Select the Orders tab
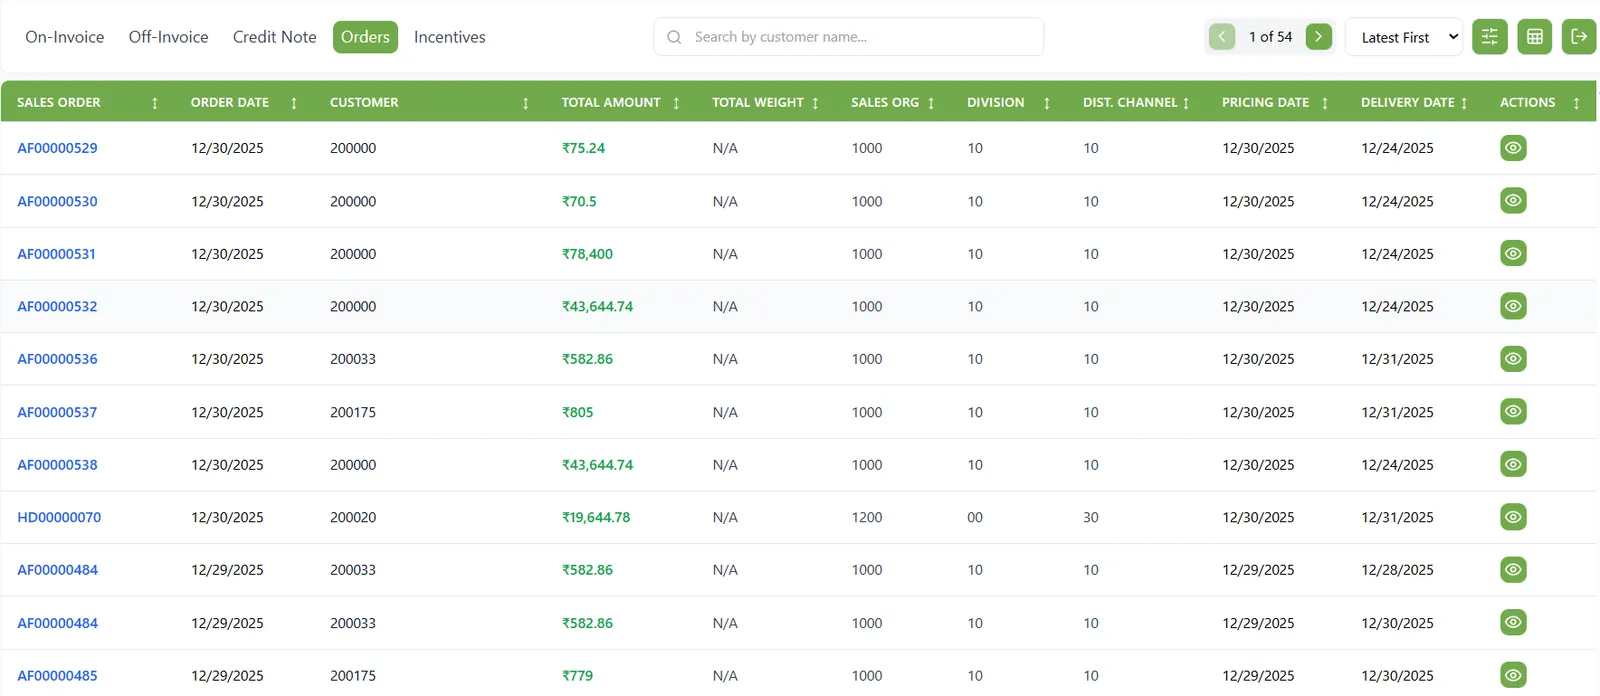 [365, 37]
